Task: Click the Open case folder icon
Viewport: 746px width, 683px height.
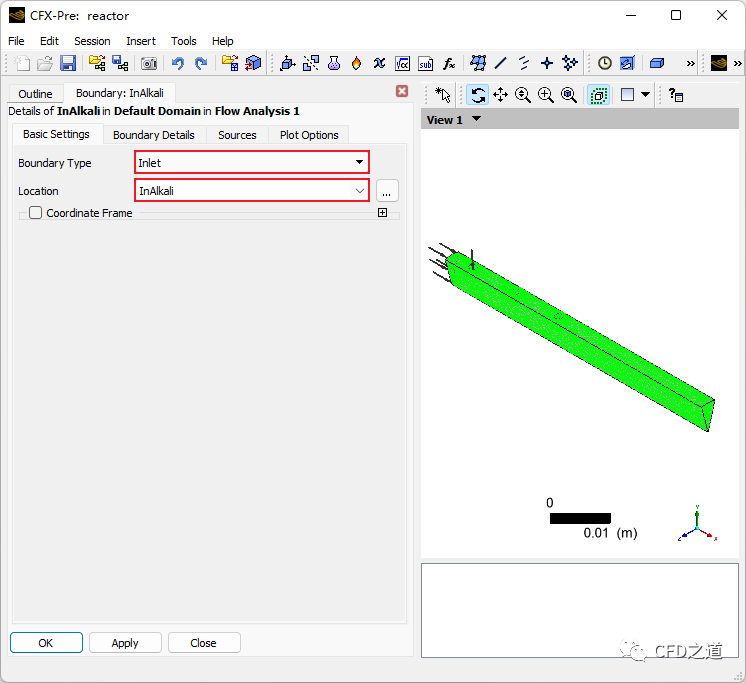Action: click(45, 63)
